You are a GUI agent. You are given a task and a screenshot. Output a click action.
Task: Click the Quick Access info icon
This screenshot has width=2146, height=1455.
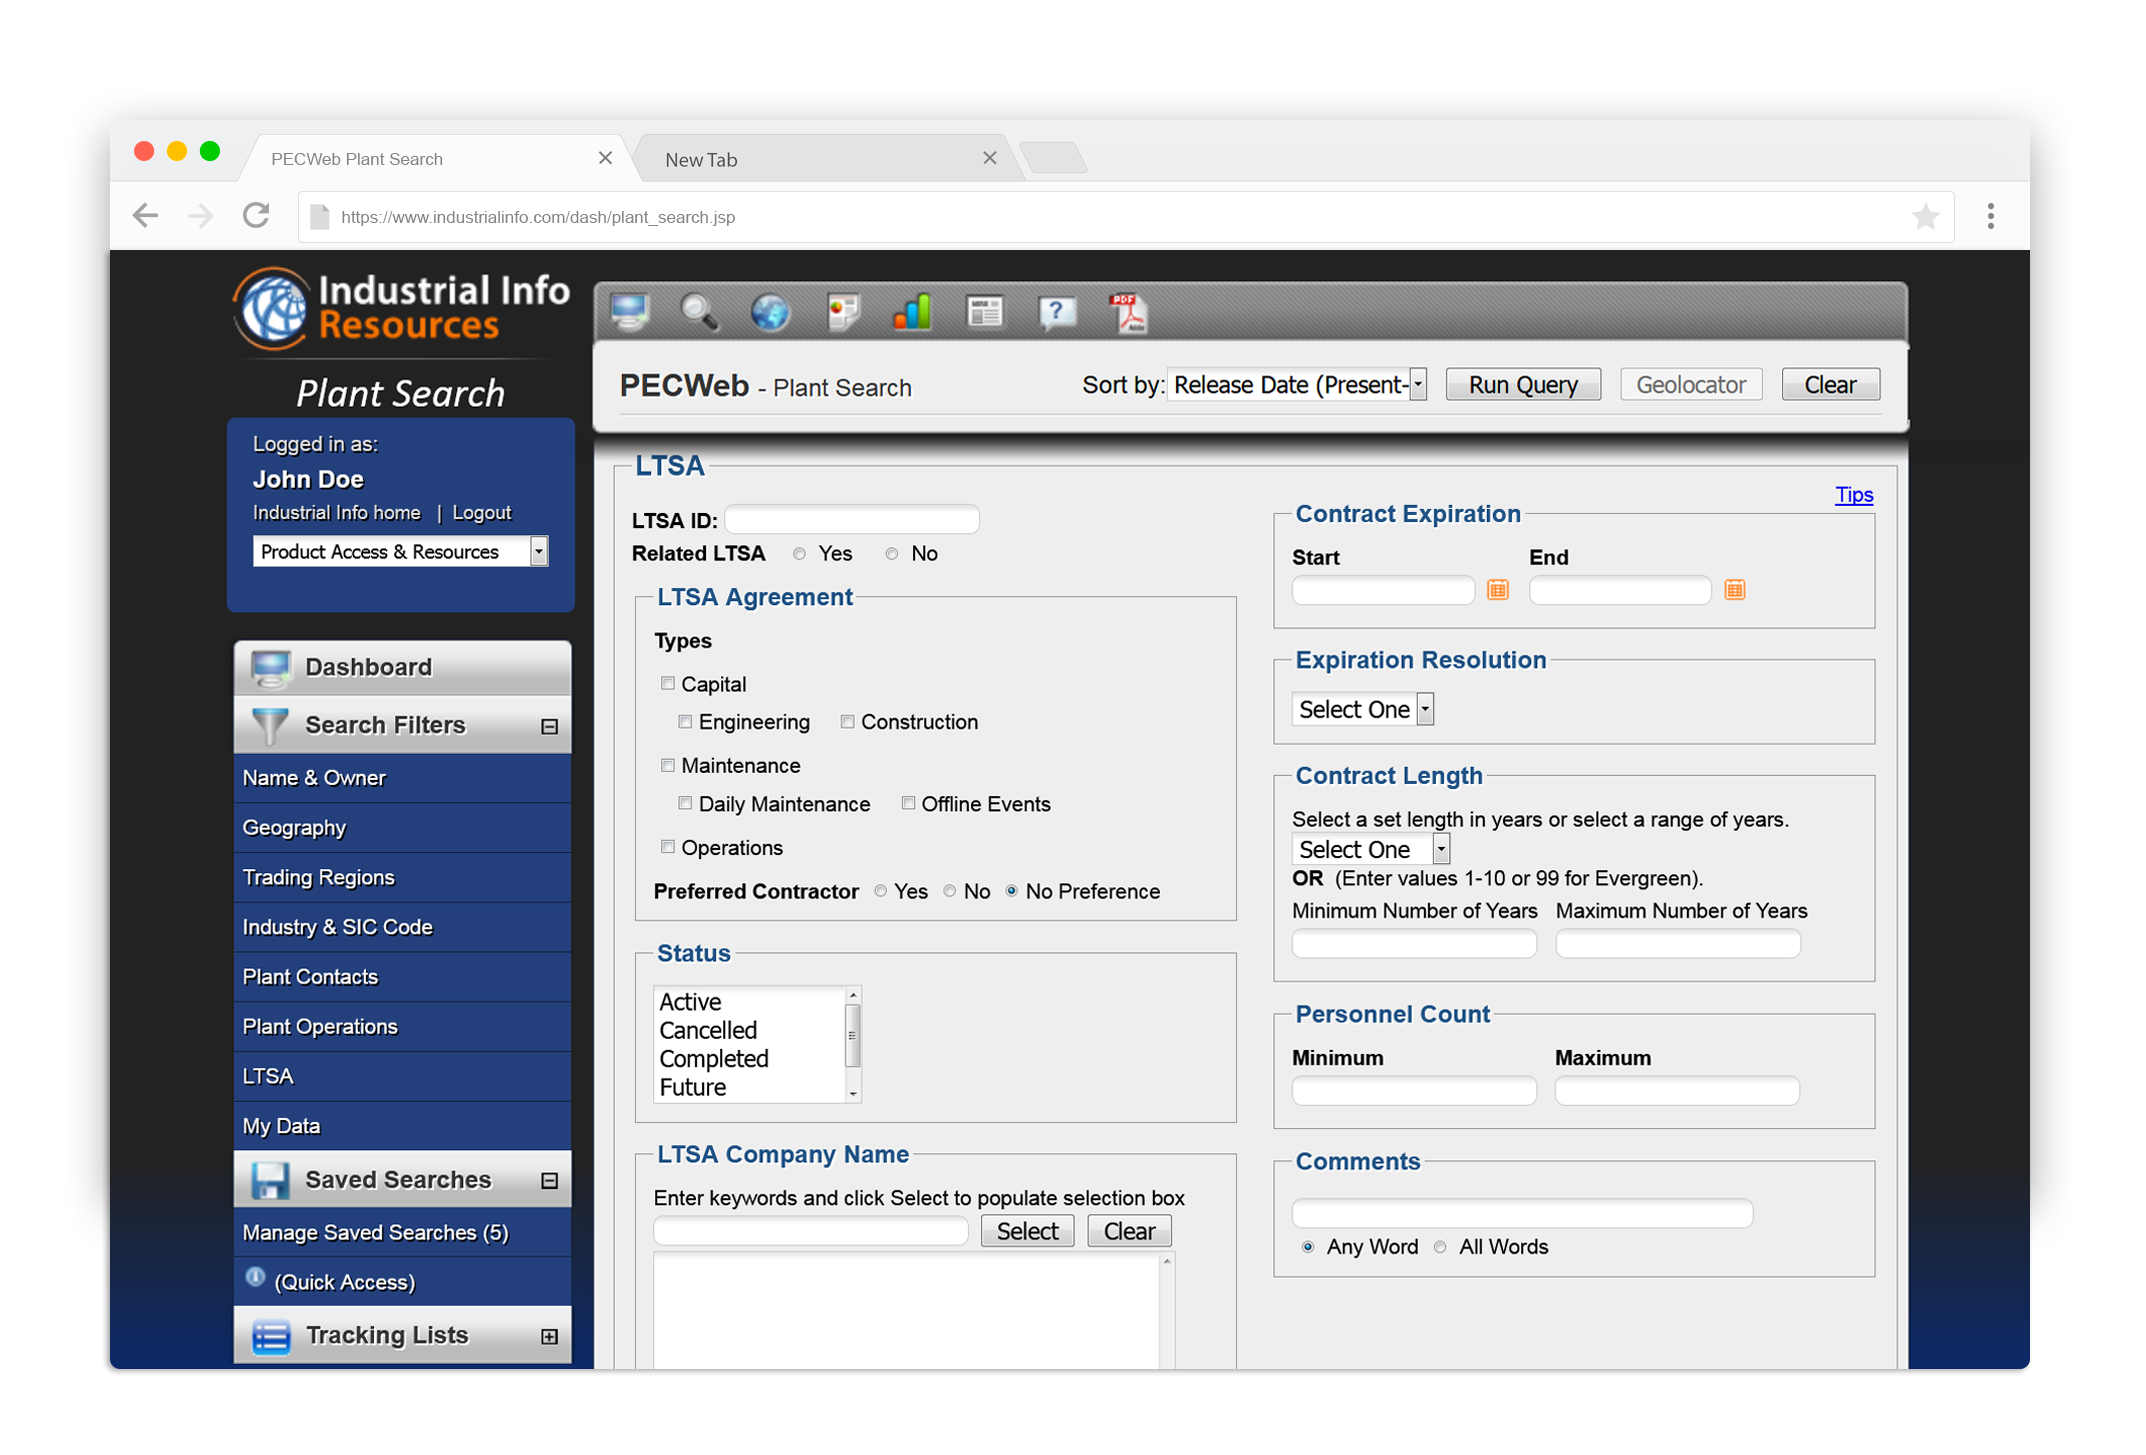point(255,1277)
